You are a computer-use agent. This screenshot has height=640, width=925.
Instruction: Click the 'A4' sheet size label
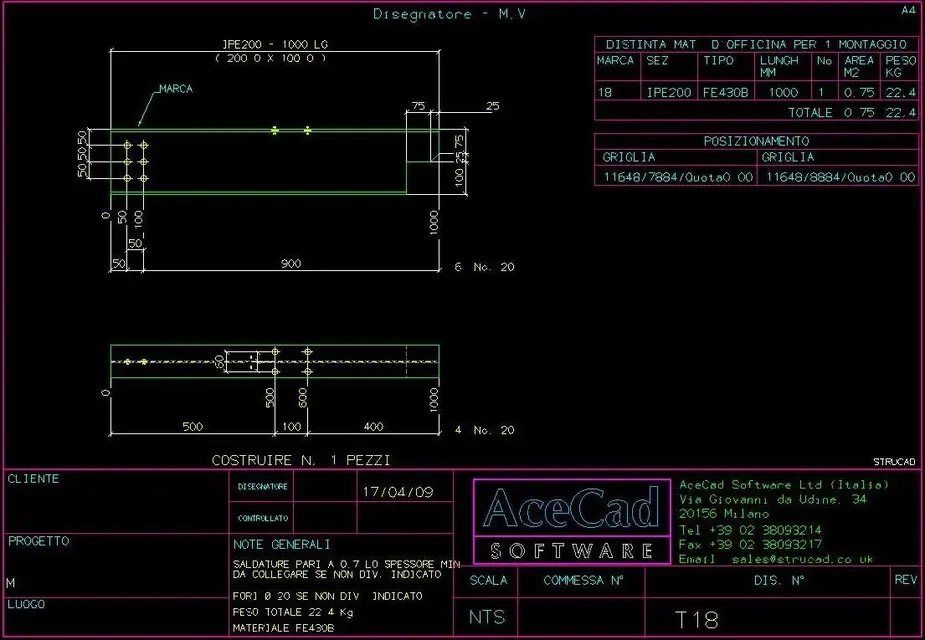click(908, 10)
